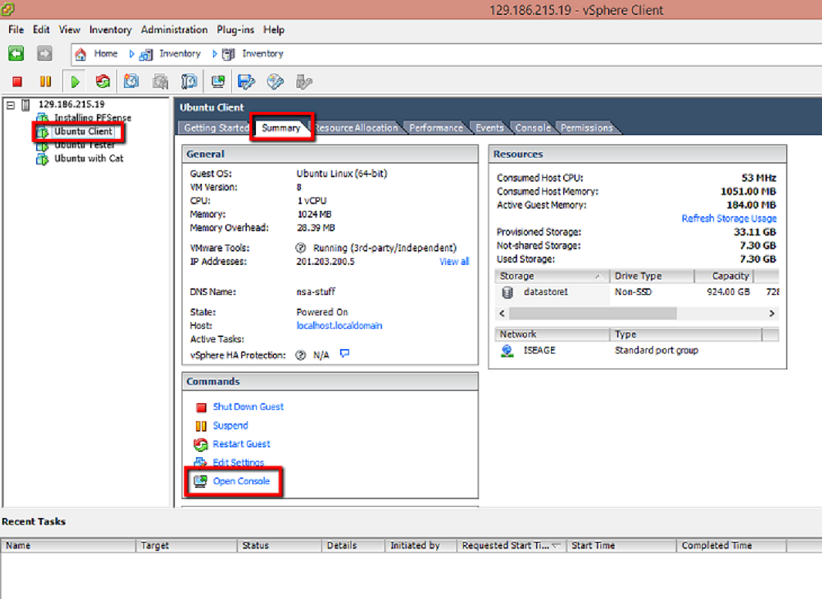Click the Recent Tasks Target column header
The height and width of the screenshot is (599, 822).
[x=186, y=546]
